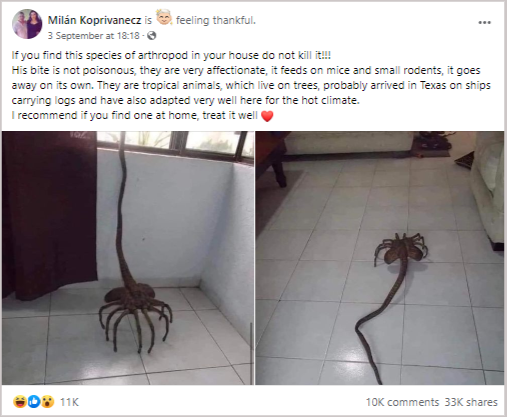
Task: Open the 3 September at 18:18 timestamp
Action: [x=93, y=35]
